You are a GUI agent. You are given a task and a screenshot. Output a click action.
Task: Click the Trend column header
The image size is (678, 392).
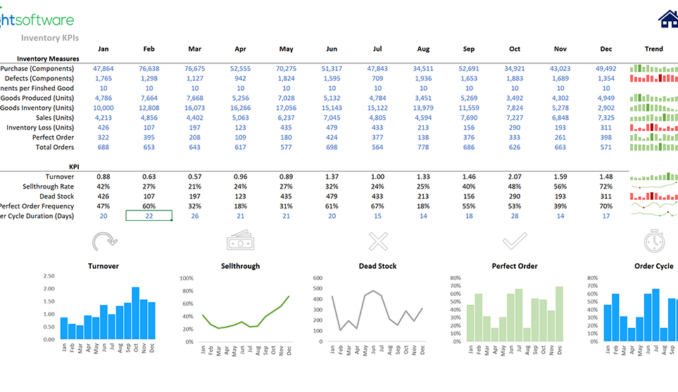click(654, 49)
